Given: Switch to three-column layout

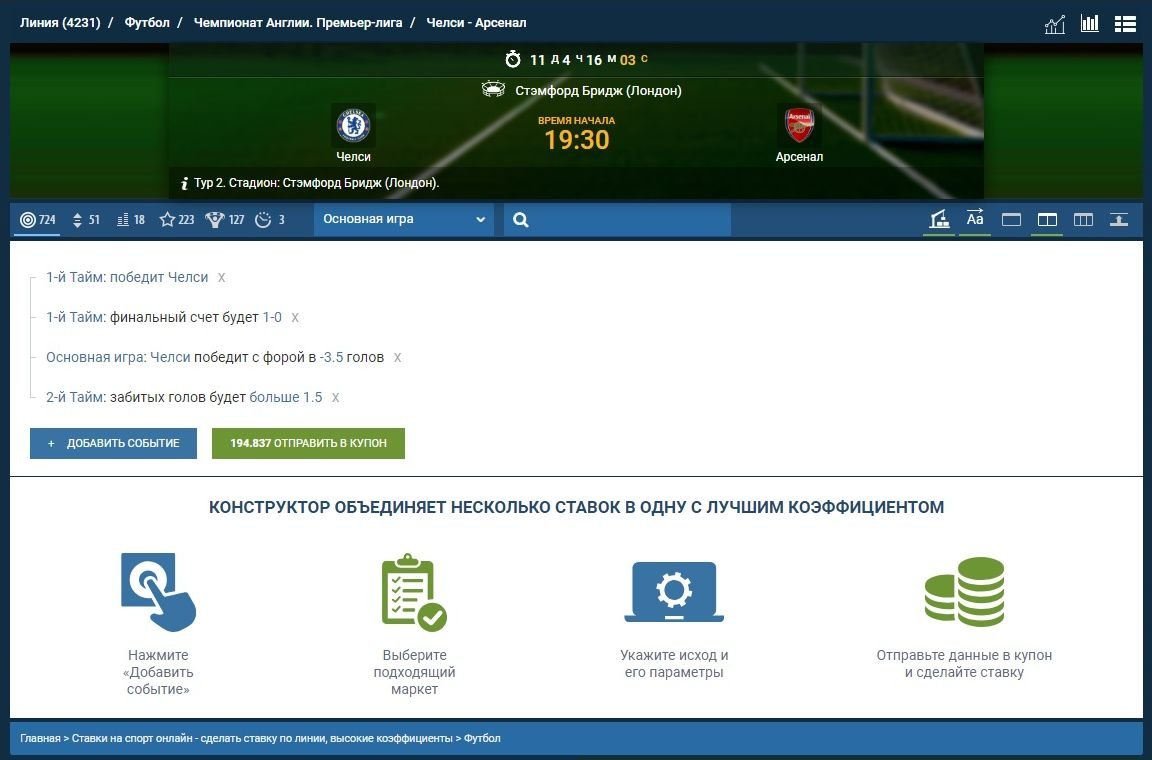Looking at the screenshot, I should pos(1083,220).
